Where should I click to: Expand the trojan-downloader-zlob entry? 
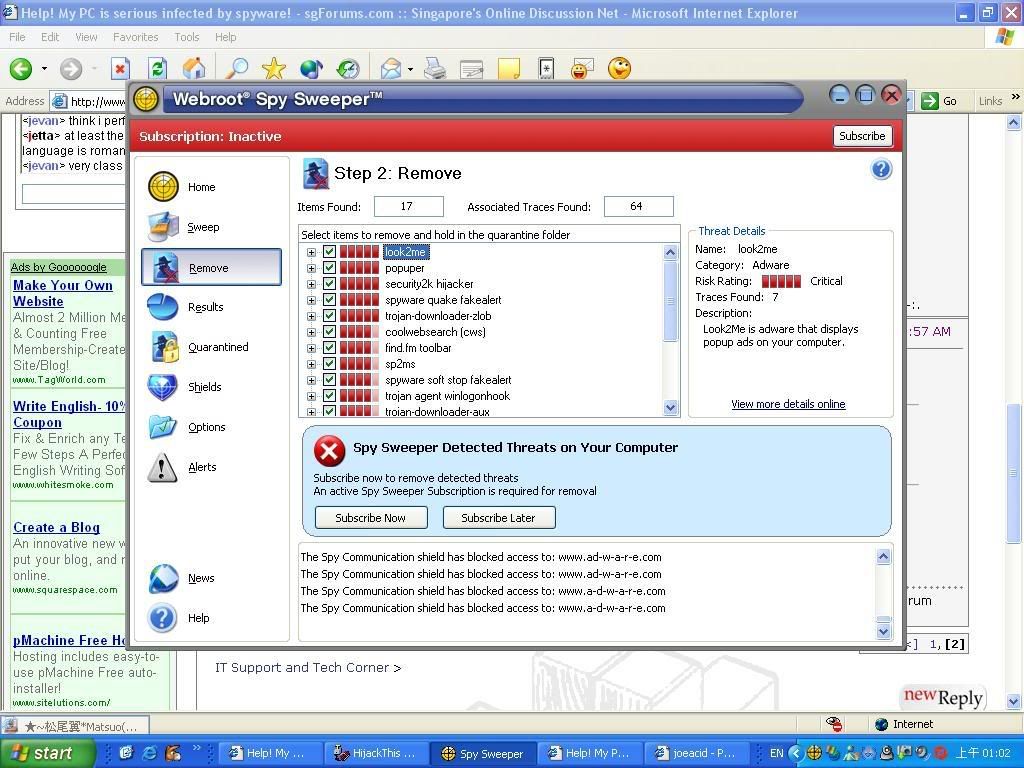tap(311, 316)
